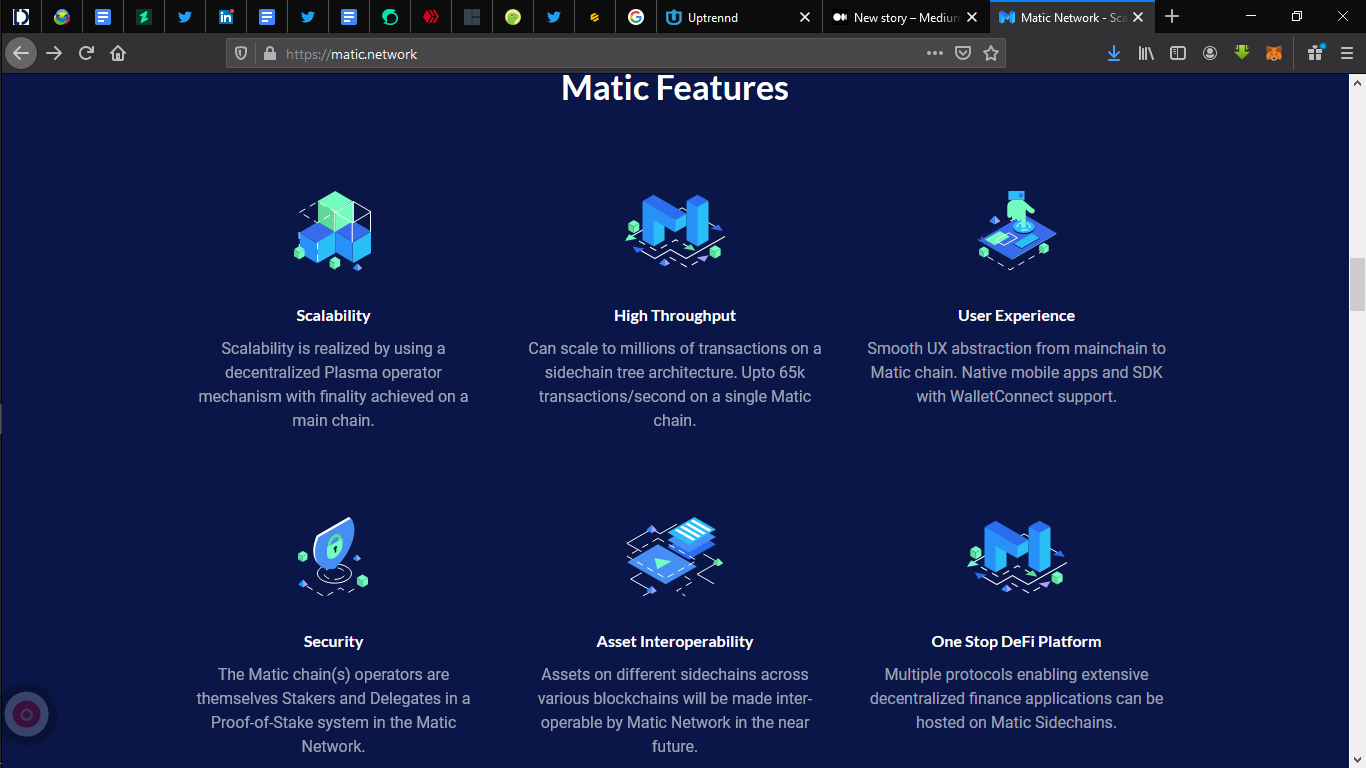Image resolution: width=1366 pixels, height=768 pixels.
Task: Switch to the green gecko pinned tab
Action: pyautogui.click(x=513, y=17)
